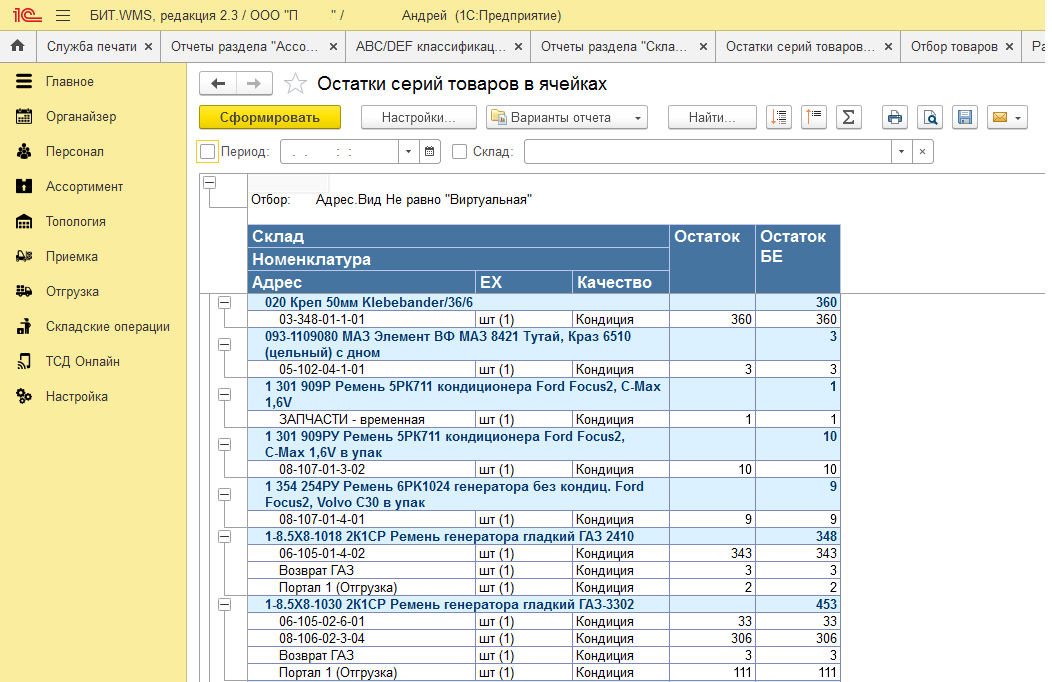The image size is (1052, 682).
Task: Open Варианты отчета dropdown
Action: (x=567, y=118)
